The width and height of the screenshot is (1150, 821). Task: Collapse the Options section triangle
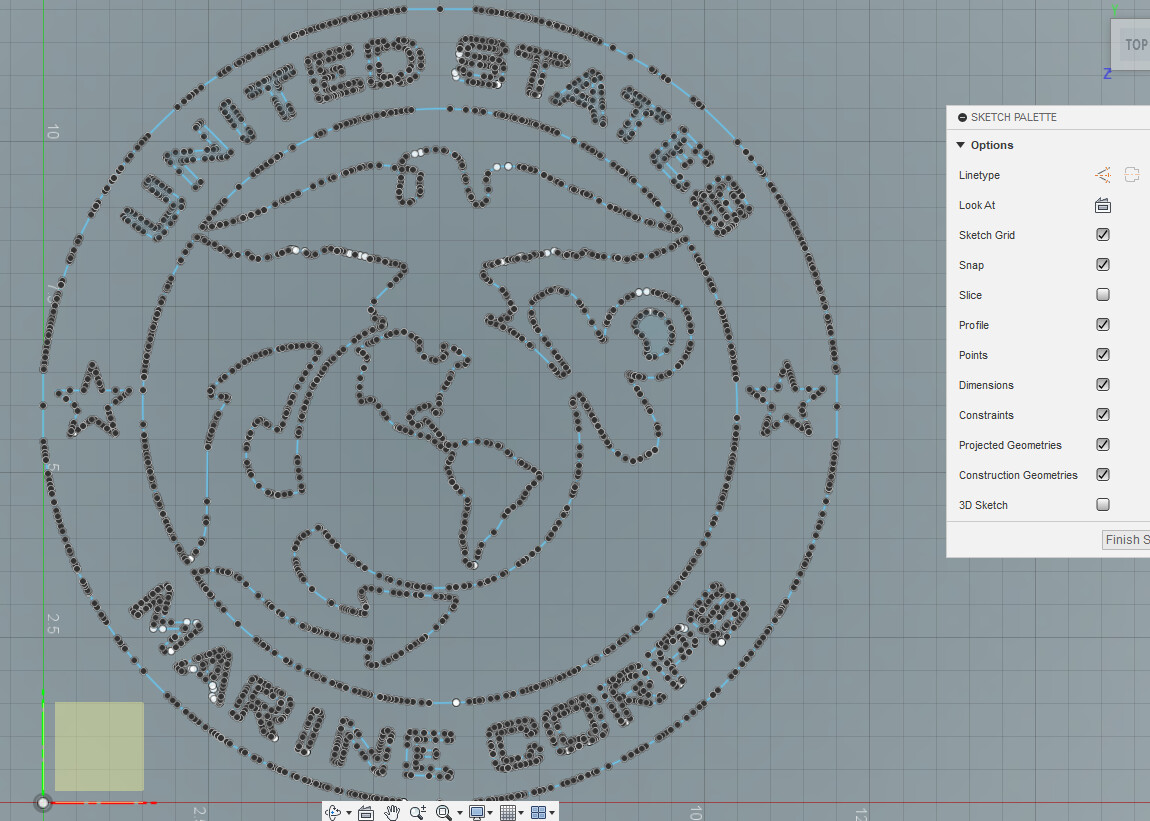click(961, 145)
